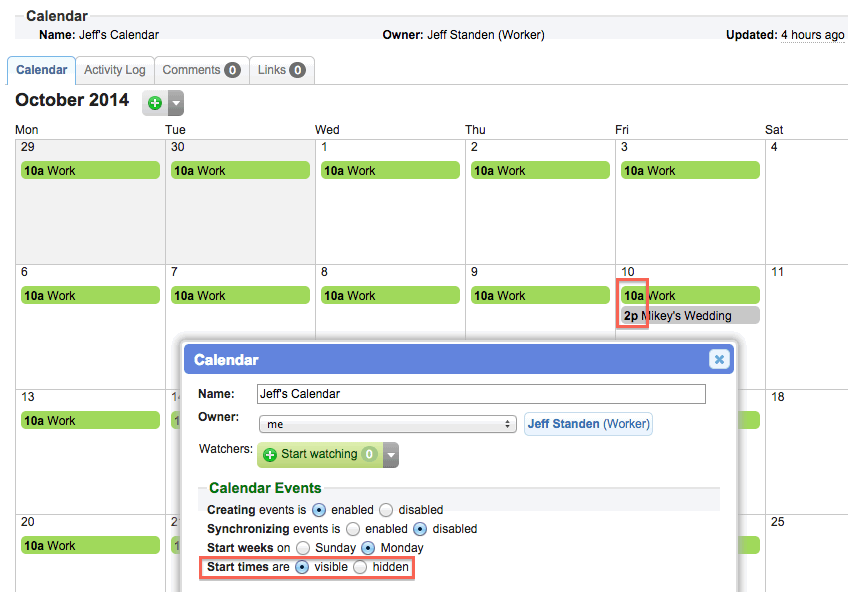Click day number 25 in calendar
Viewport: 848px width, 592px height.
coord(777,522)
